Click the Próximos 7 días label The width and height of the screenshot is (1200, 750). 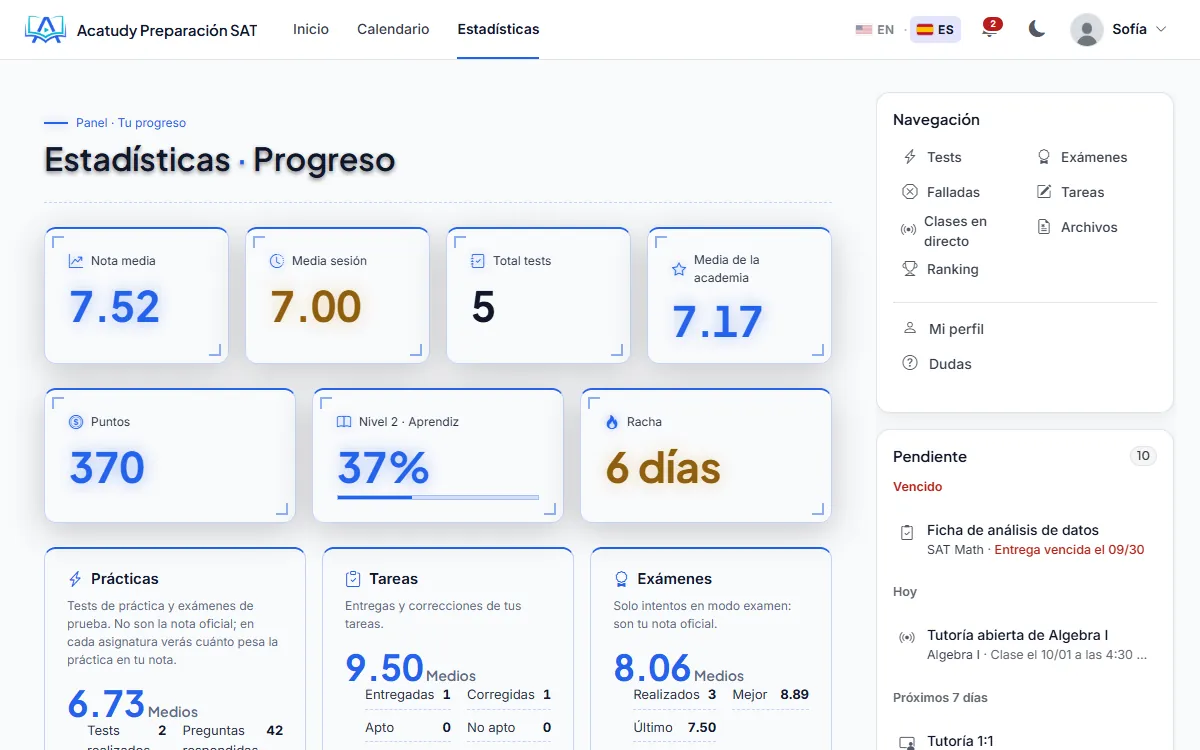click(x=940, y=698)
